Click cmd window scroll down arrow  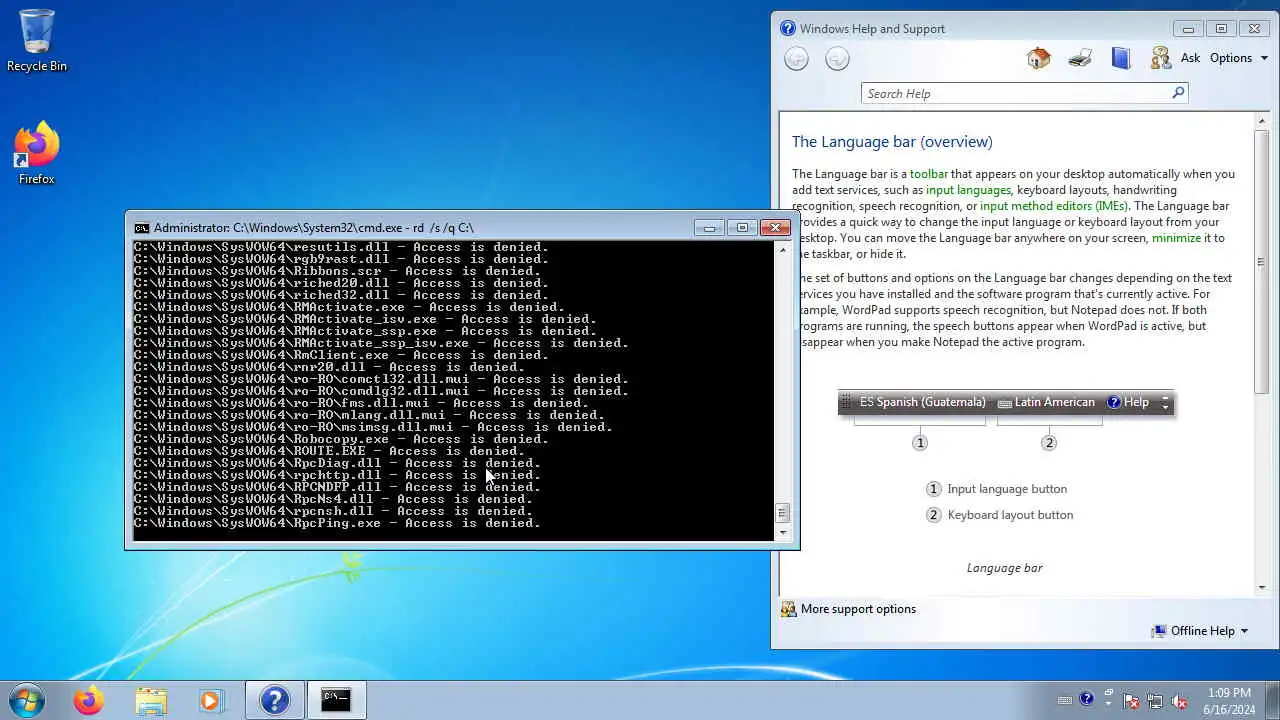pos(782,533)
